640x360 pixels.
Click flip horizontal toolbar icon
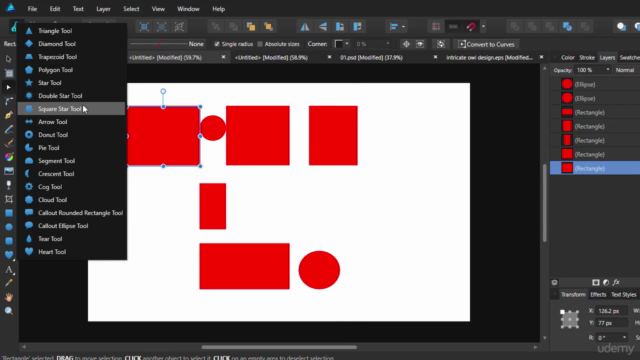tap(305, 27)
